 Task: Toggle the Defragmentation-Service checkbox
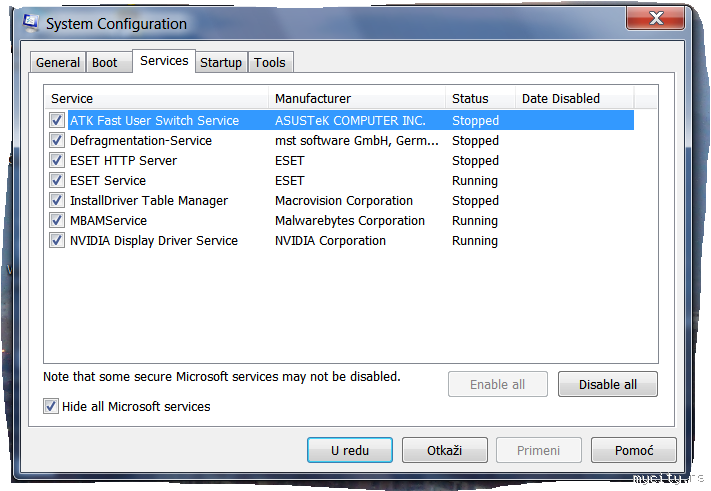(57, 141)
